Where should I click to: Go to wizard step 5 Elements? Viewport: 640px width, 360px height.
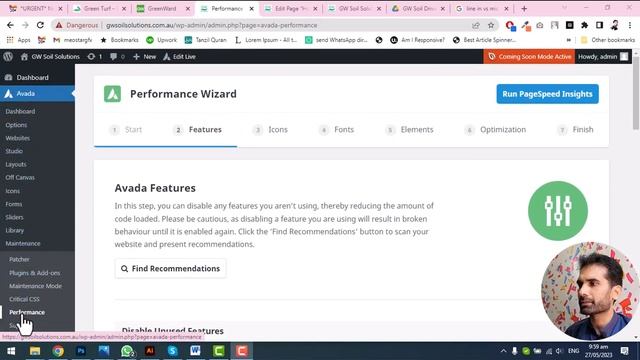[x=409, y=130]
